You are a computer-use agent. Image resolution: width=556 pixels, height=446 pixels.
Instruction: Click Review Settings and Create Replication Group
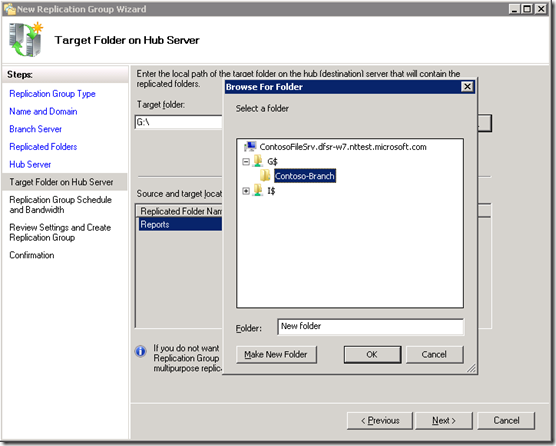(60, 232)
